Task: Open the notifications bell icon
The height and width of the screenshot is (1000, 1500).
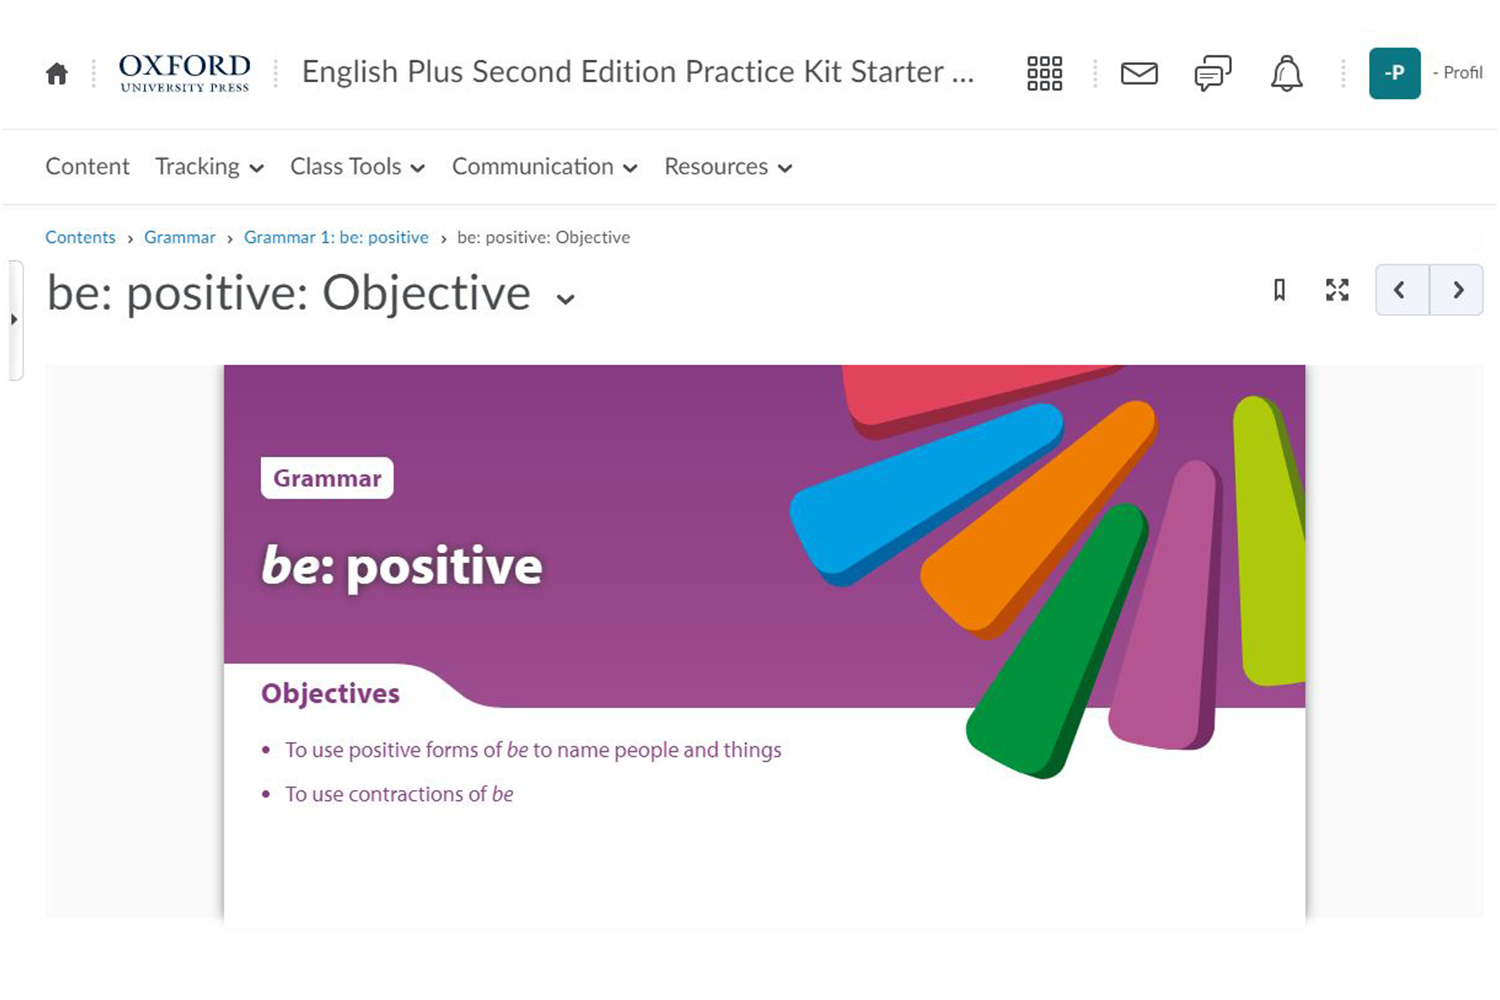Action: tap(1286, 73)
